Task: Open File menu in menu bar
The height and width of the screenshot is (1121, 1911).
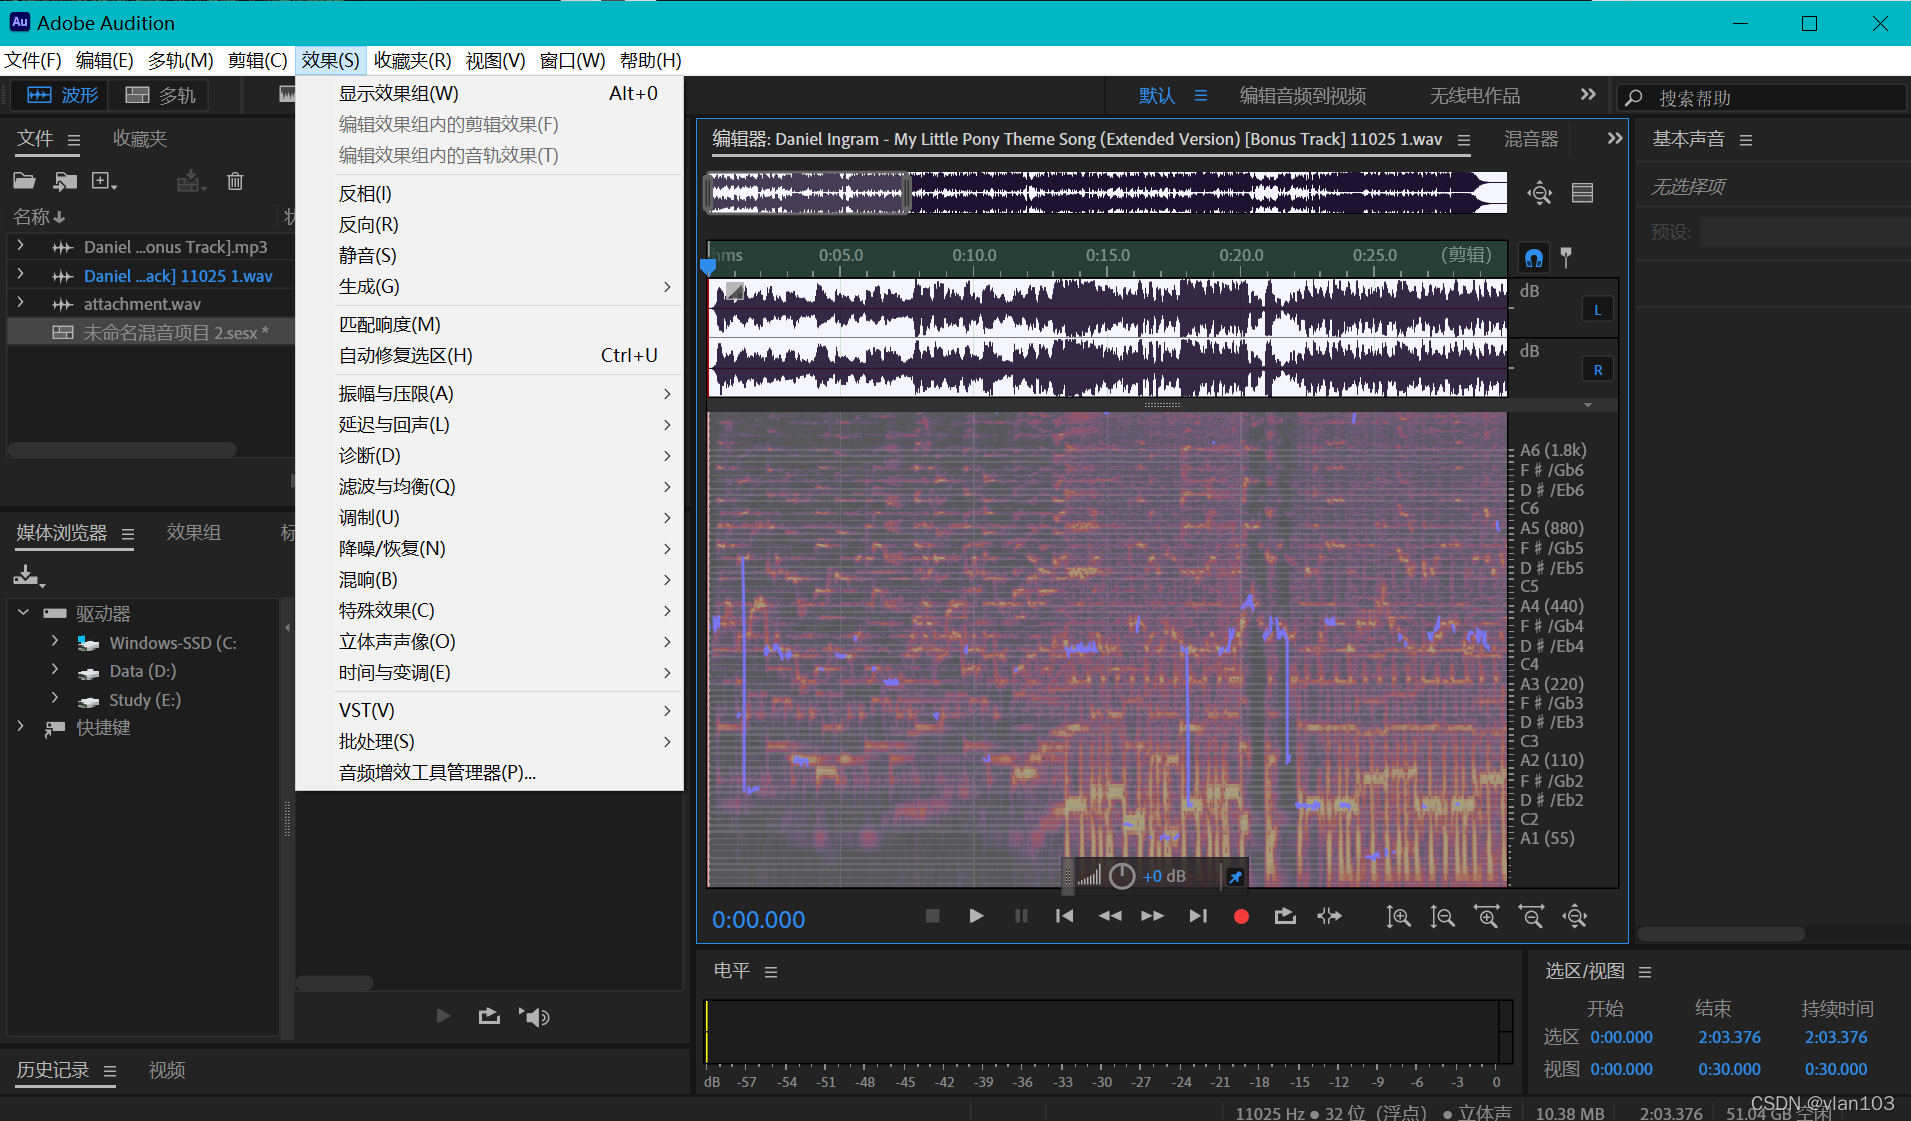Action: coord(33,60)
